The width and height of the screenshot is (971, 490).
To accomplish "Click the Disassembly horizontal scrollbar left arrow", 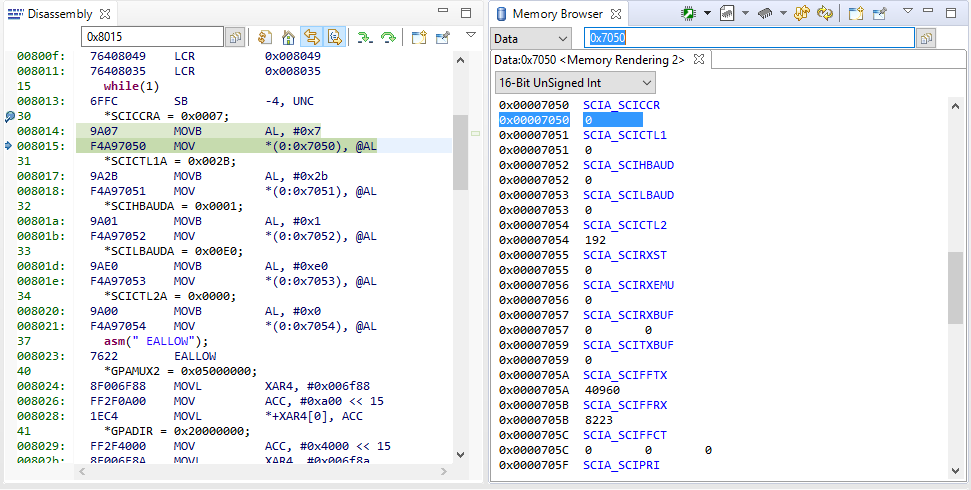I will tap(81, 471).
